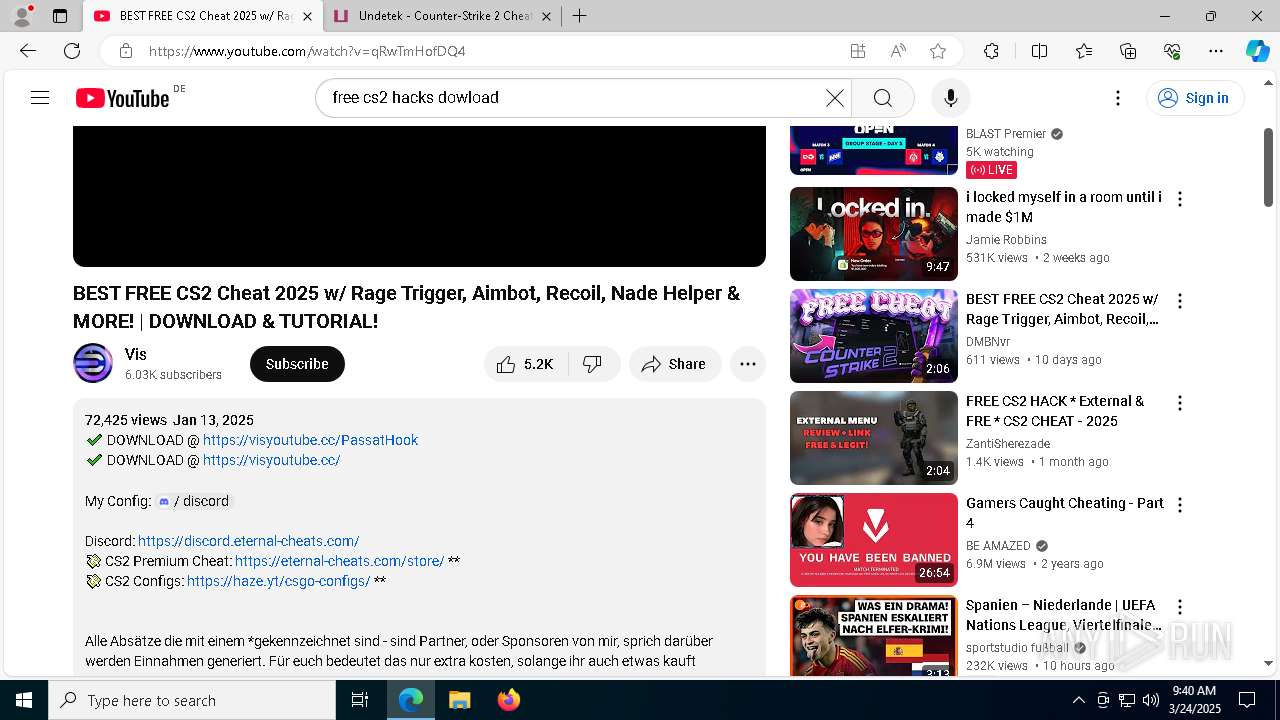Subscribe to the Vis channel
Screen dimensions: 1280x720
pyautogui.click(x=297, y=364)
